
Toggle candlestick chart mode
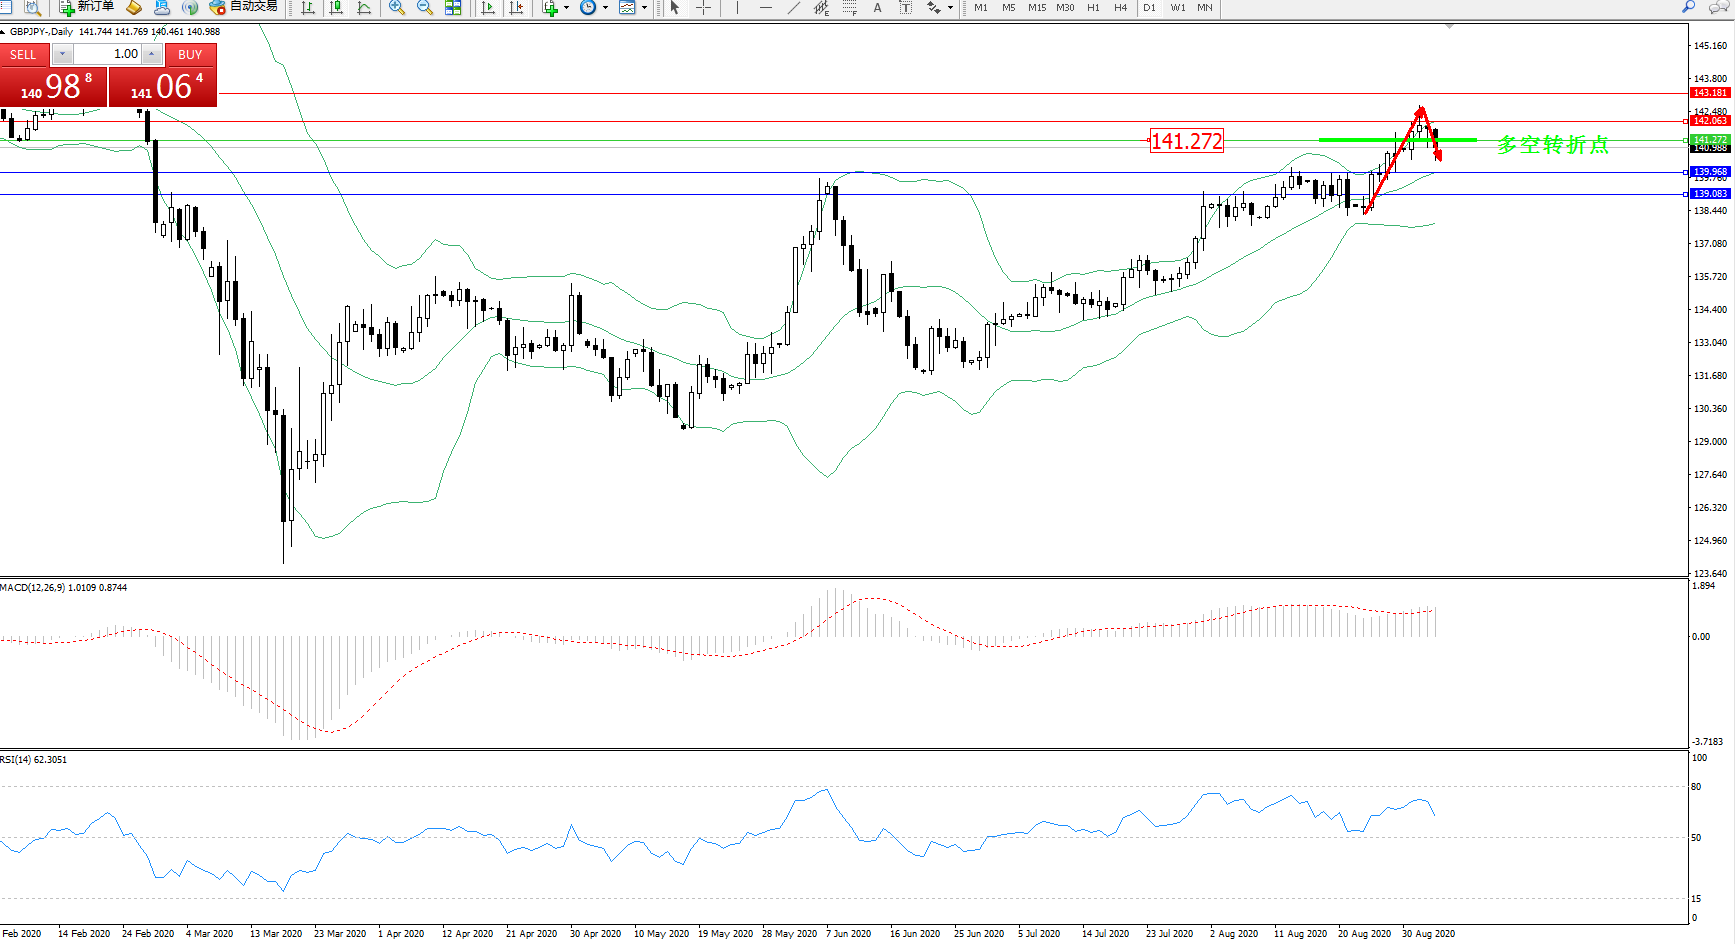tap(336, 8)
